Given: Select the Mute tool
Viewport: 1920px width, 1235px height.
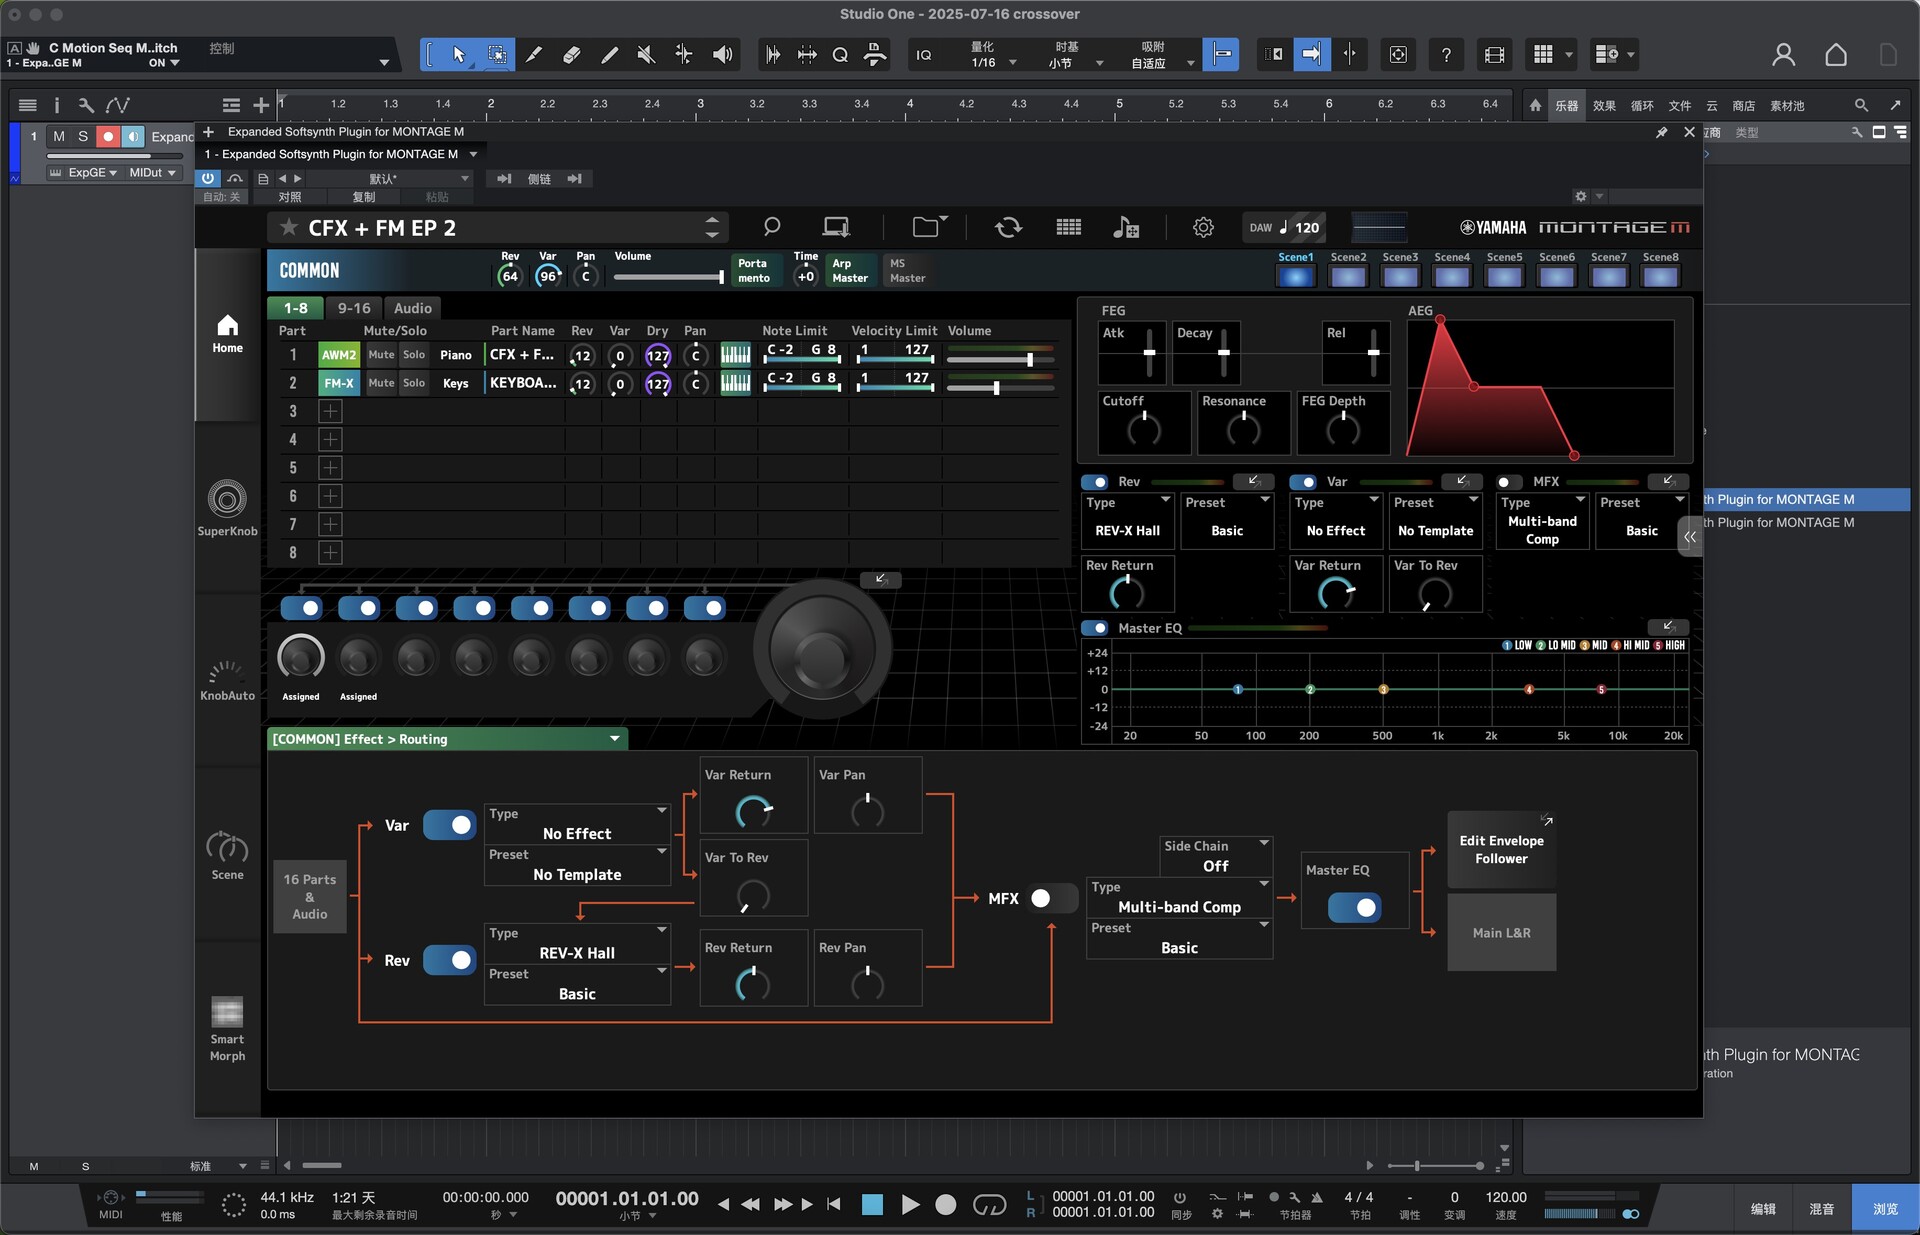Looking at the screenshot, I should coord(646,55).
